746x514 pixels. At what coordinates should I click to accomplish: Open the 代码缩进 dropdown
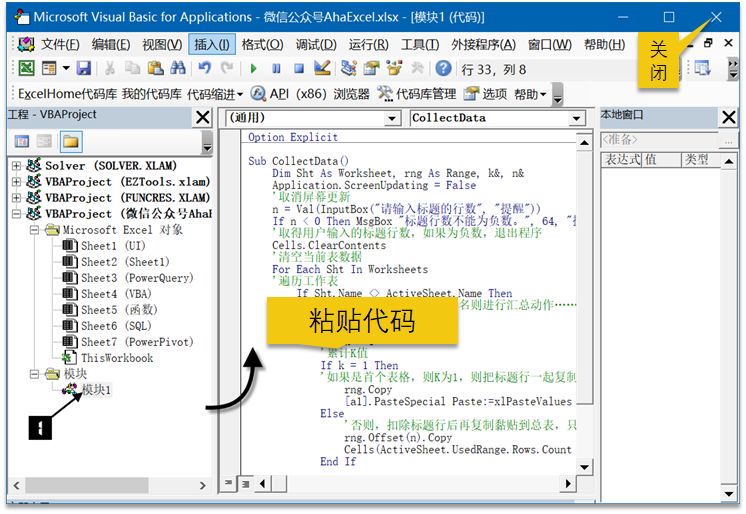pyautogui.click(x=215, y=94)
